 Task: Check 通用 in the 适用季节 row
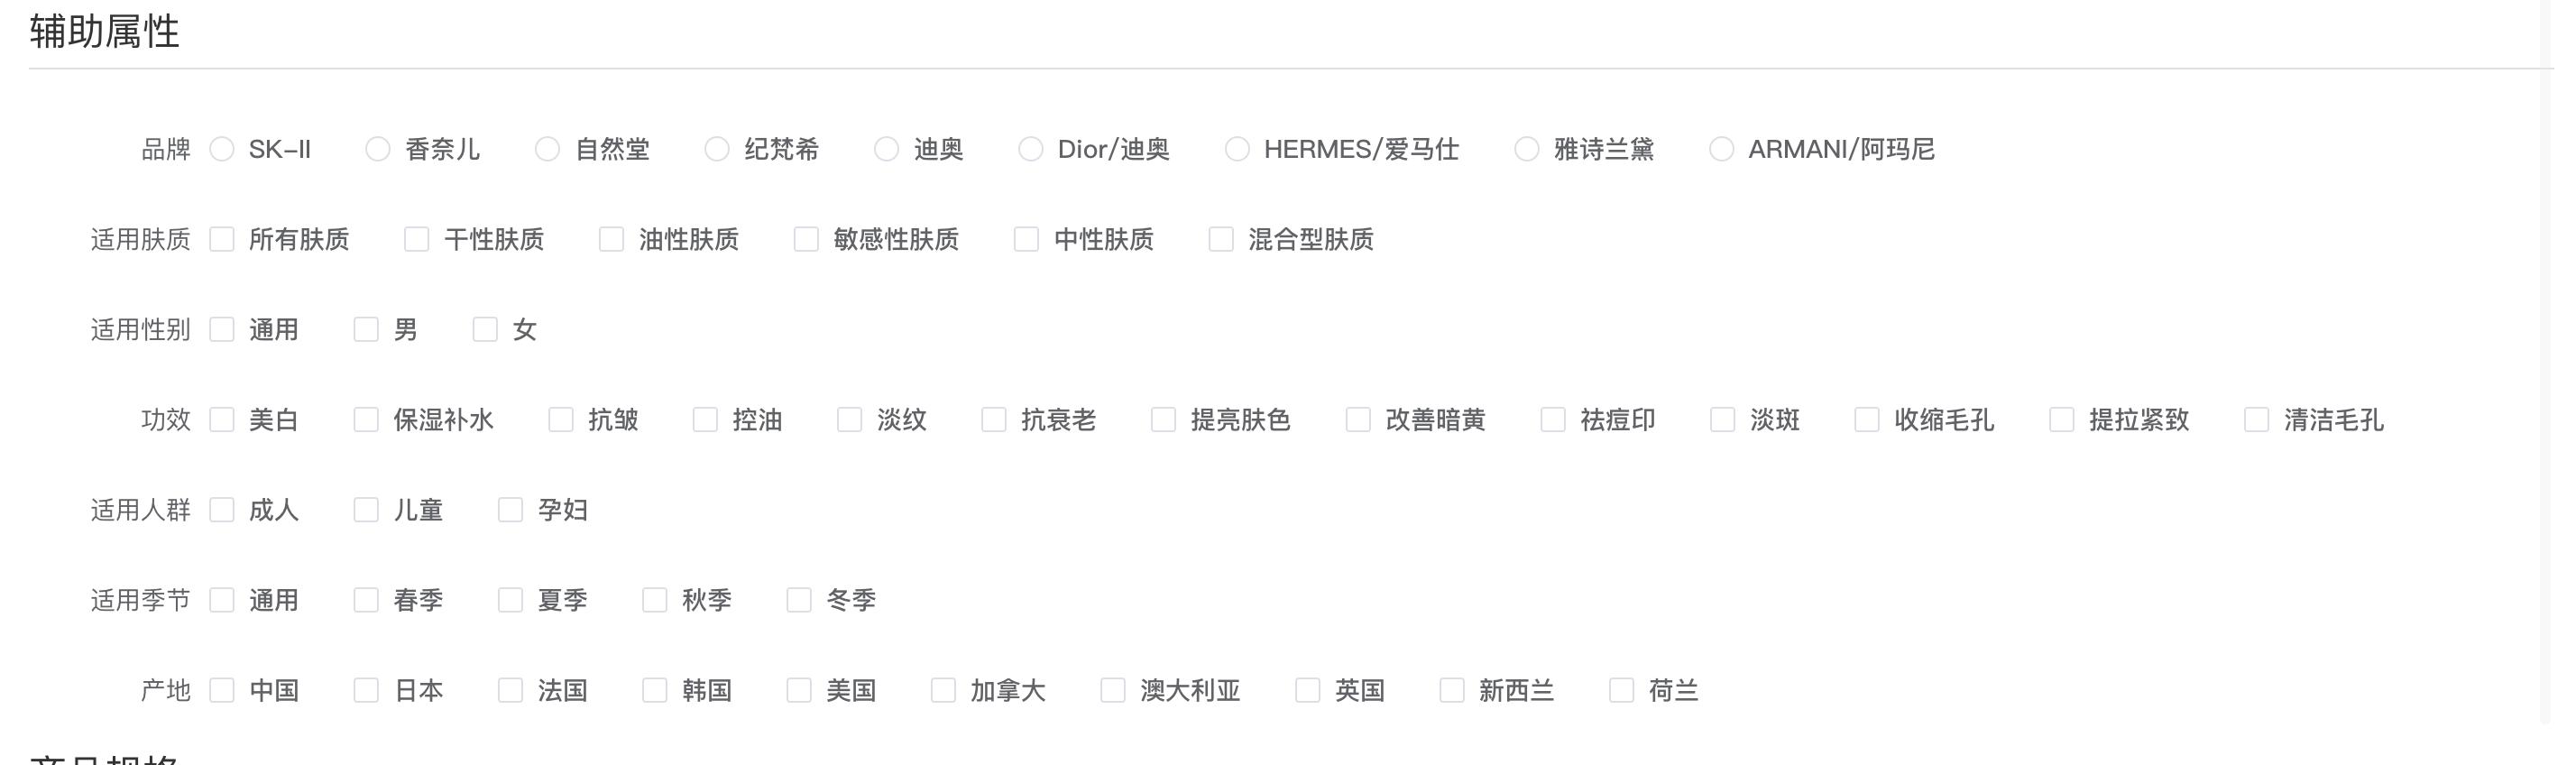(x=222, y=600)
